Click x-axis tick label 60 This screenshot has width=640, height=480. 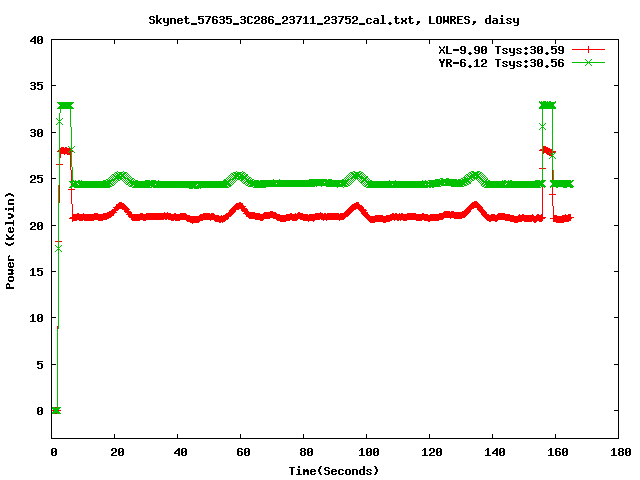243,452
